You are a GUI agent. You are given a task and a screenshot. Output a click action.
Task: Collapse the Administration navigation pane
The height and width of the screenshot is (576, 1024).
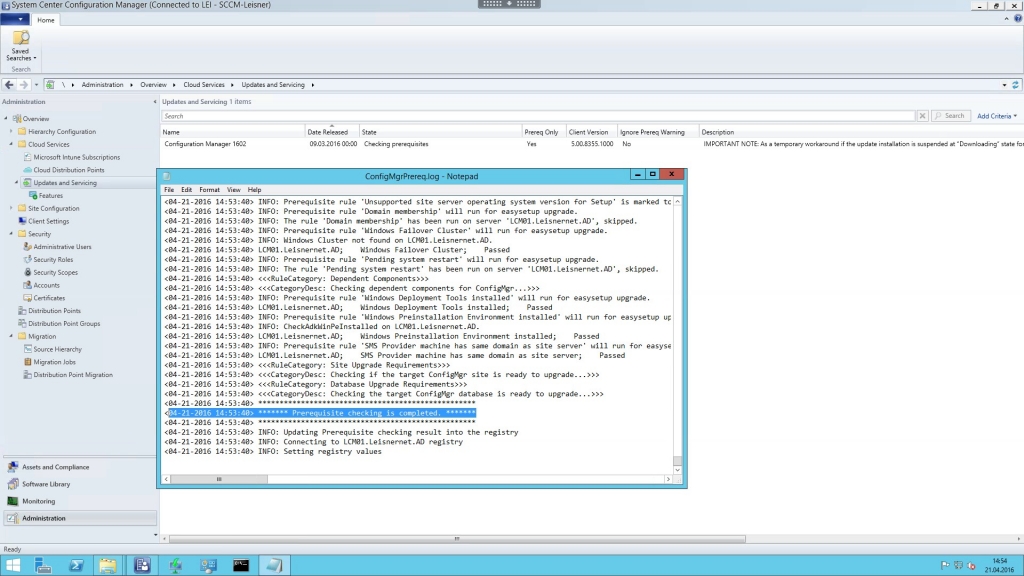[x=155, y=102]
